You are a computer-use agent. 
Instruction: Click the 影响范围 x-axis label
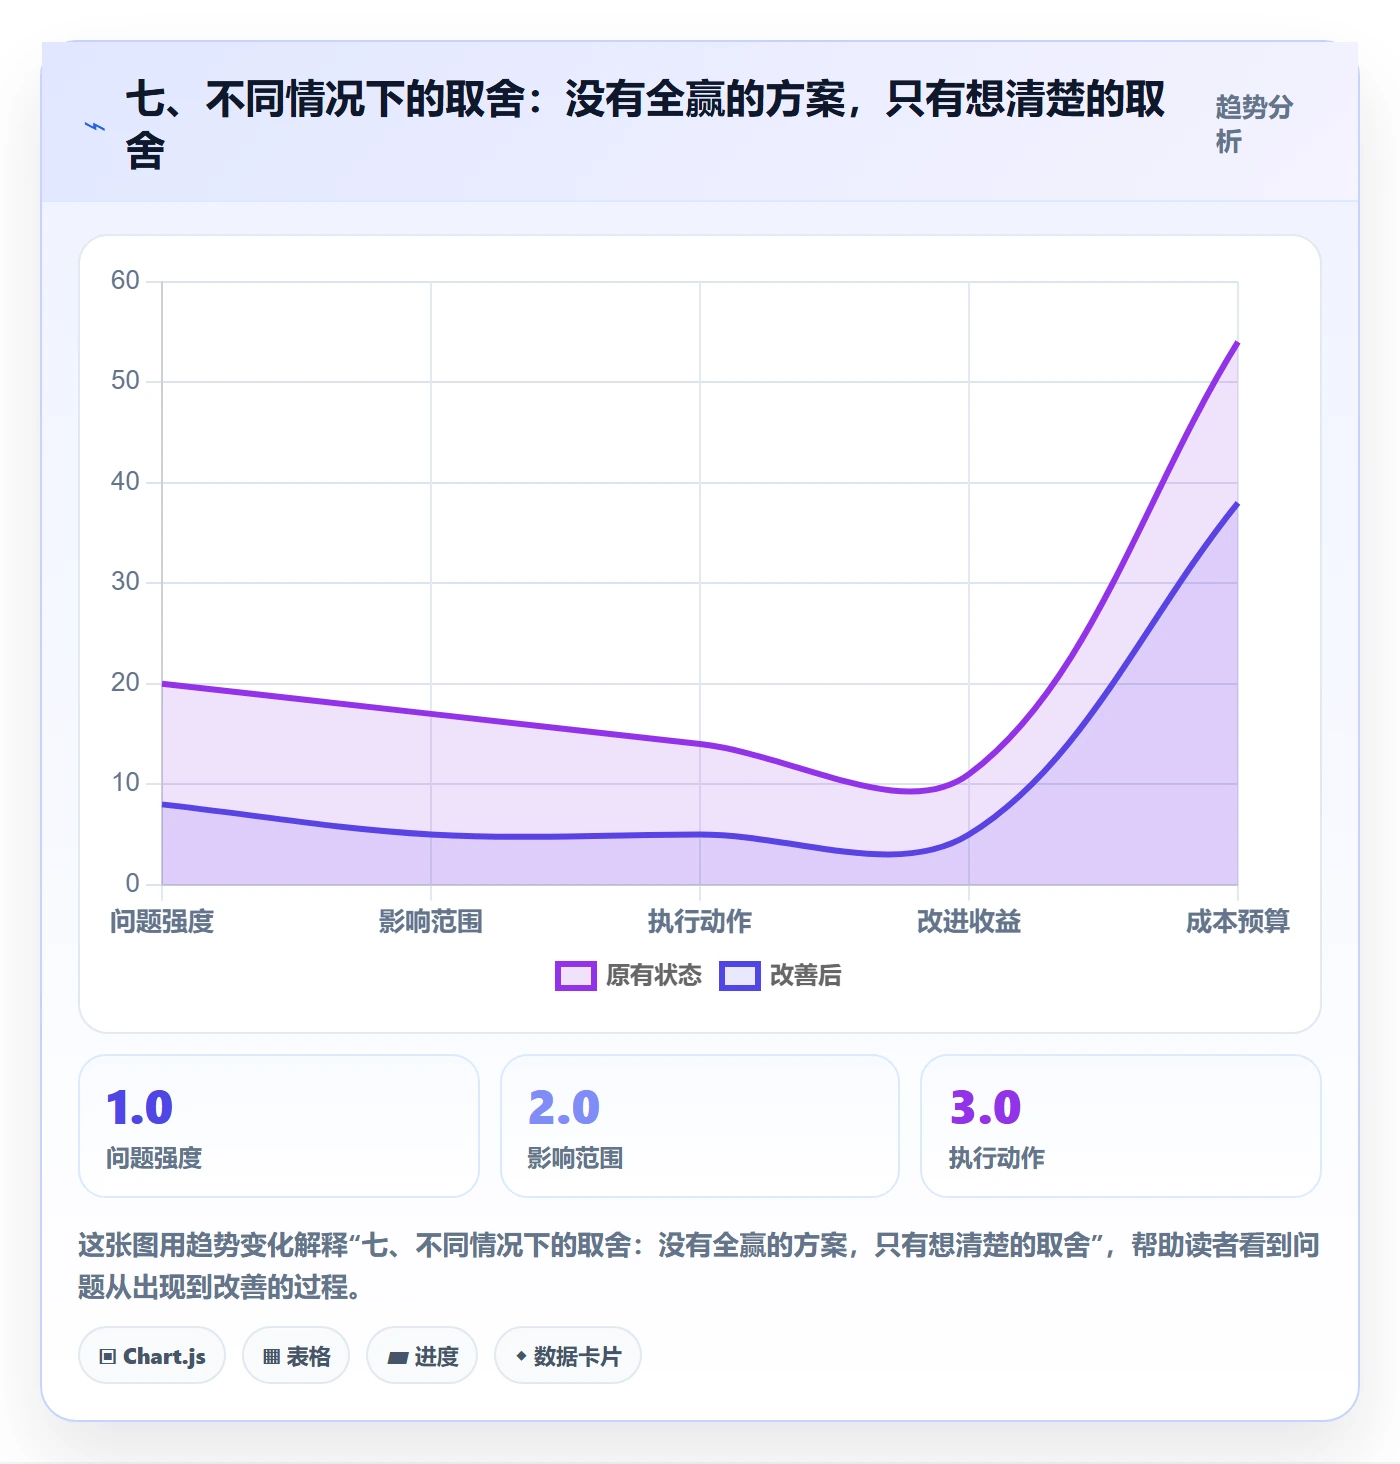point(431,921)
